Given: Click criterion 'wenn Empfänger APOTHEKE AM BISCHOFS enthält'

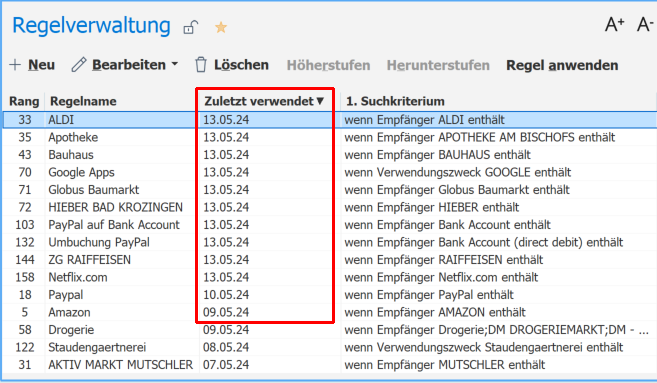Looking at the screenshot, I should pyautogui.click(x=479, y=137).
